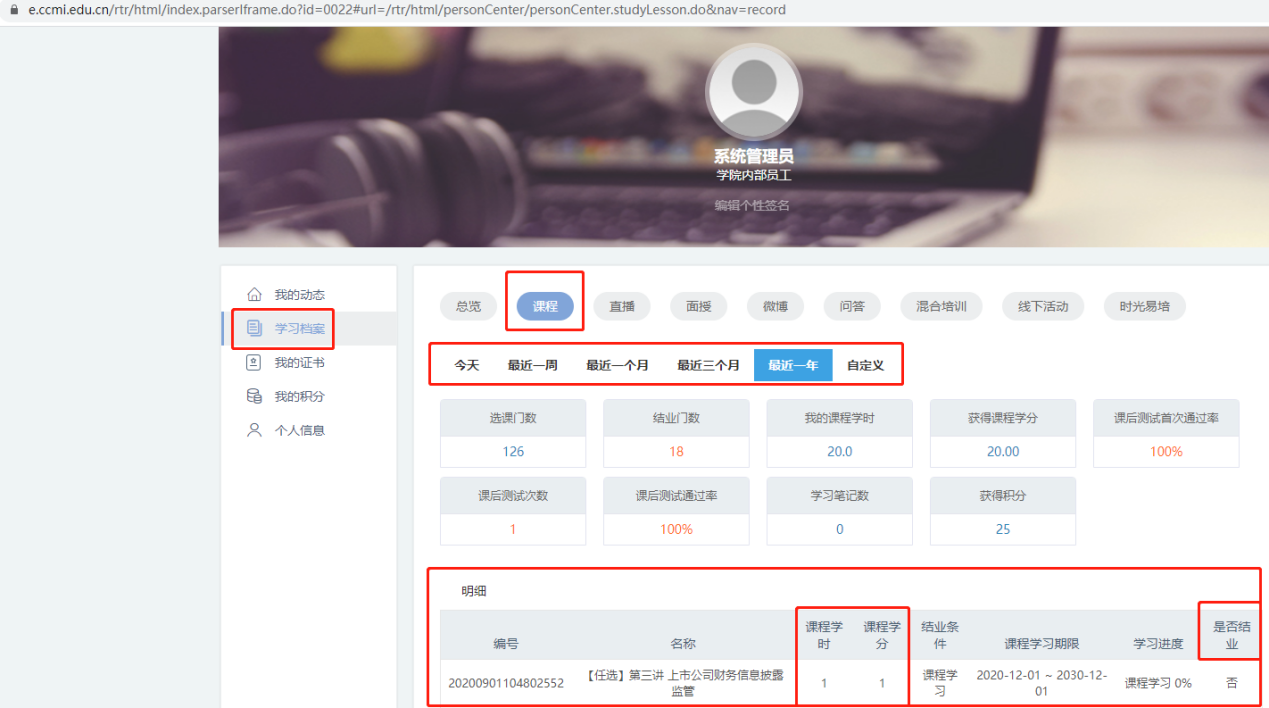Screen dimensions: 1269x708
Task: Click the 选课门数 value 126
Action: click(513, 451)
